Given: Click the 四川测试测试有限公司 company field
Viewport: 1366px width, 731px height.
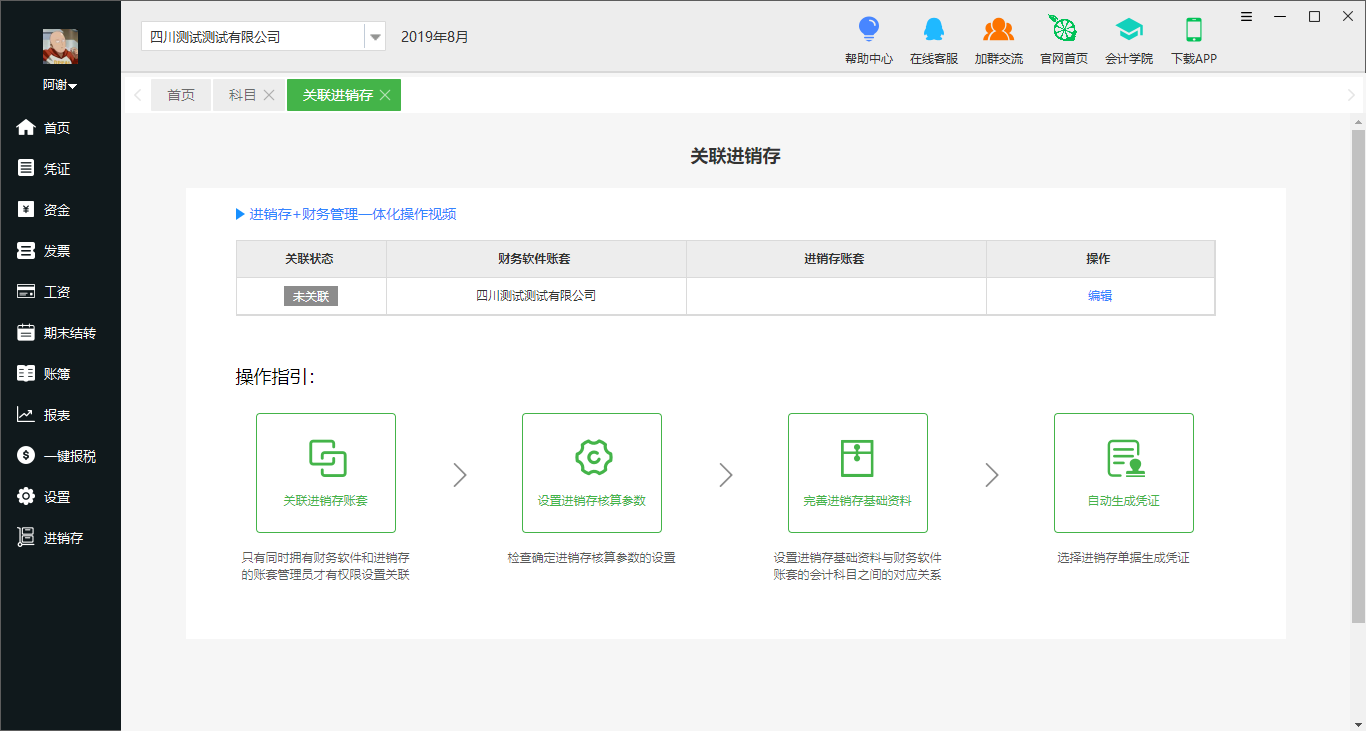Looking at the screenshot, I should 252,37.
